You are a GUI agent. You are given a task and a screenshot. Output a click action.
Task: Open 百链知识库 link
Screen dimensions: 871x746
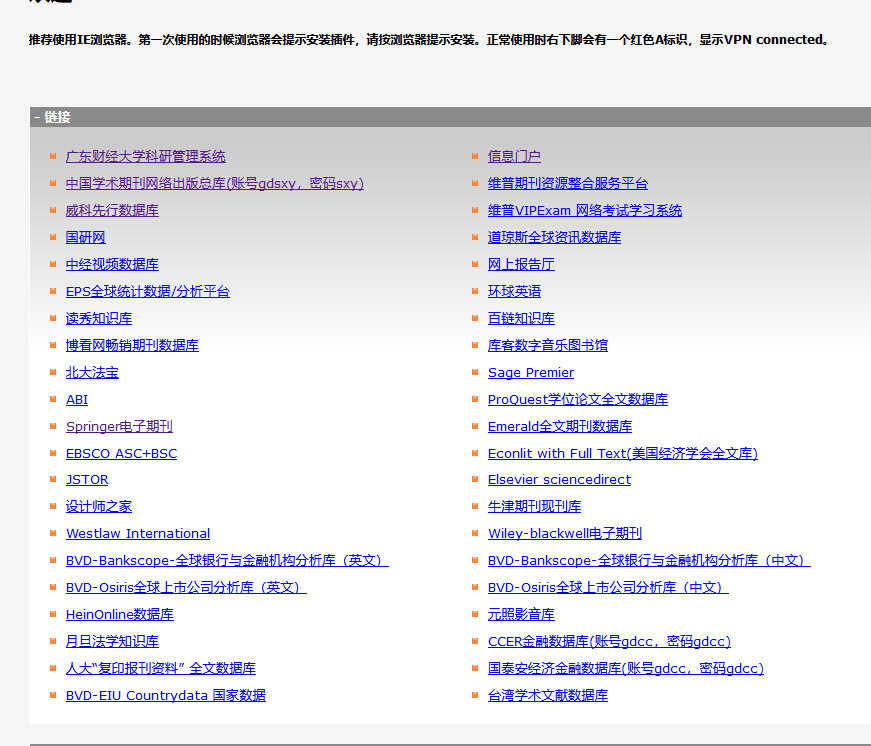pos(521,318)
